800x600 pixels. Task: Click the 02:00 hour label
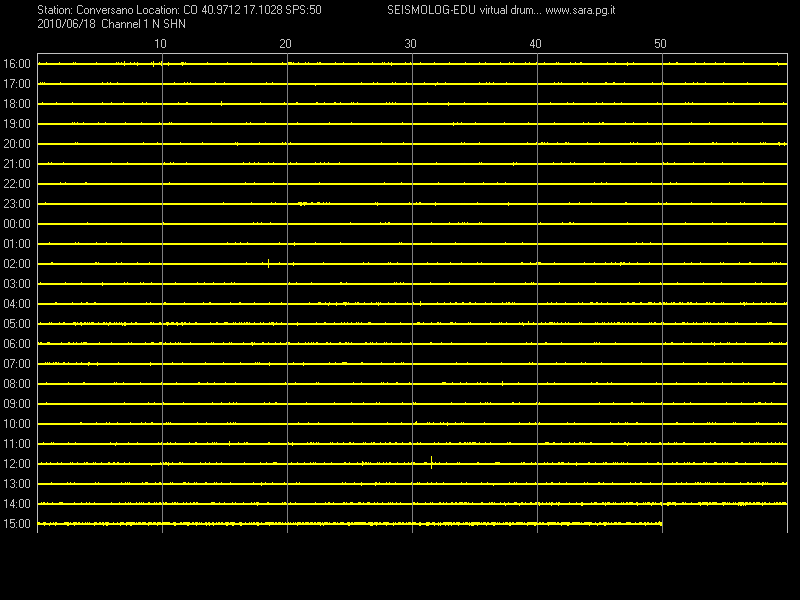17,264
